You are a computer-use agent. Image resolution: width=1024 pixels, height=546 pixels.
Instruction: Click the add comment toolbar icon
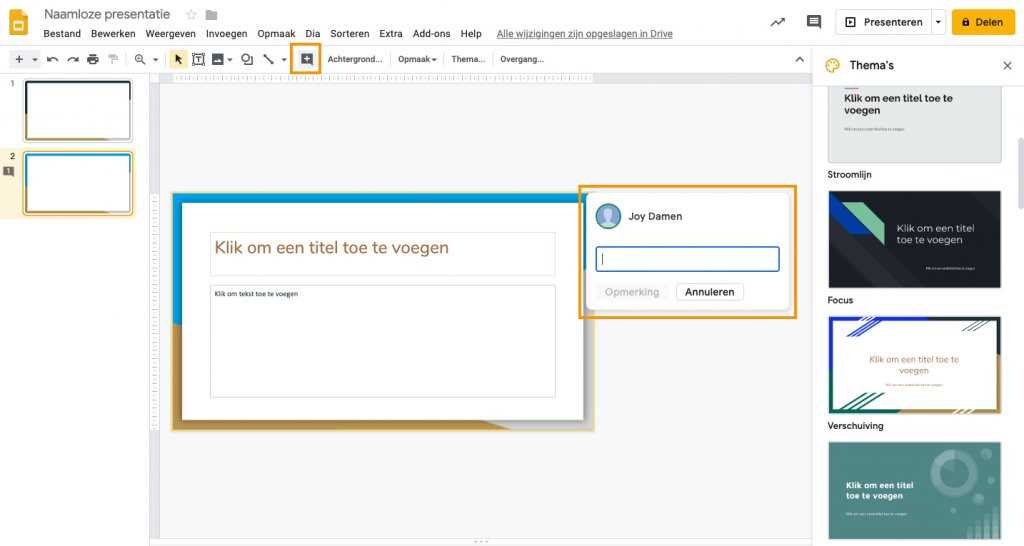306,59
